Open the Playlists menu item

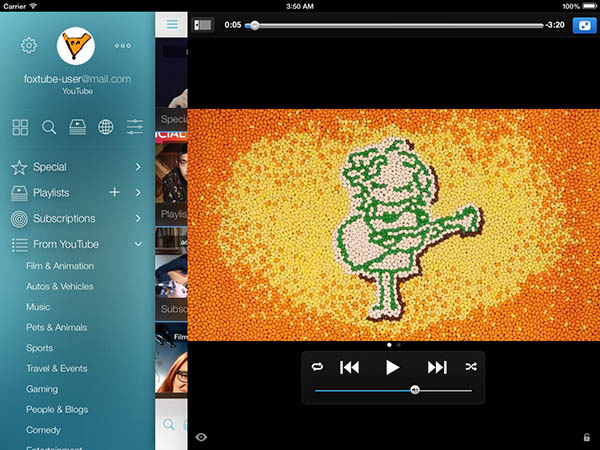click(x=51, y=193)
